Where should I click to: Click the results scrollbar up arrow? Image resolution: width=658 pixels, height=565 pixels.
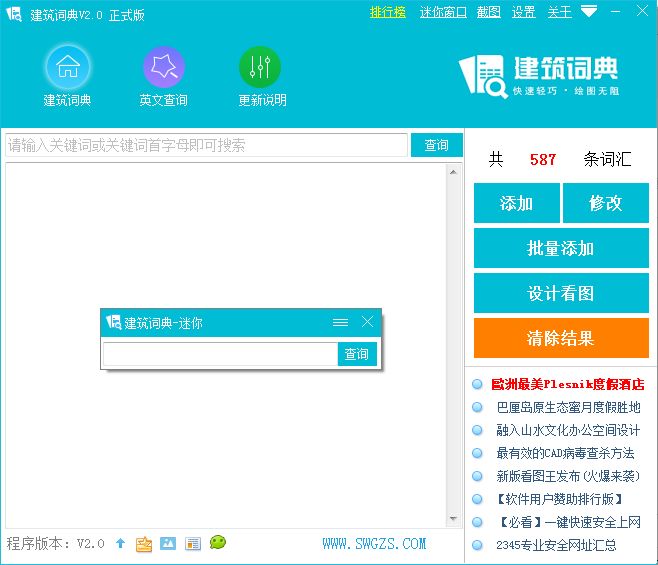[x=453, y=172]
